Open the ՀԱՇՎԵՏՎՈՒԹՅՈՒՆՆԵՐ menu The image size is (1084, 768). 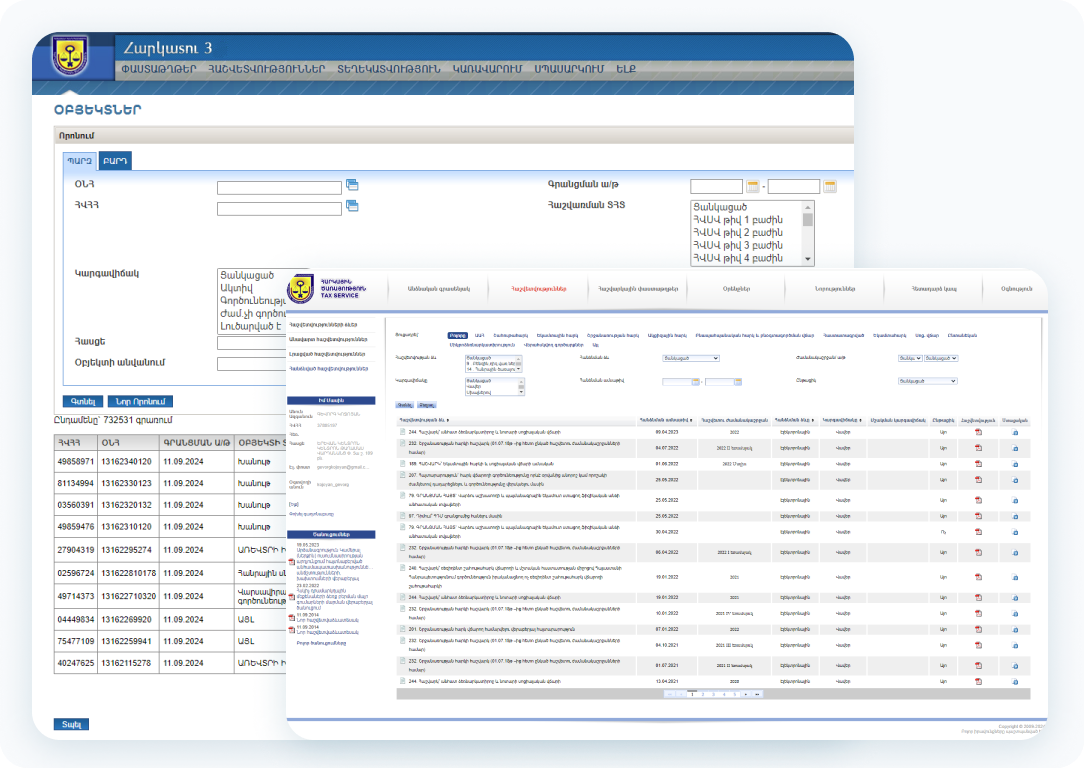click(x=267, y=69)
